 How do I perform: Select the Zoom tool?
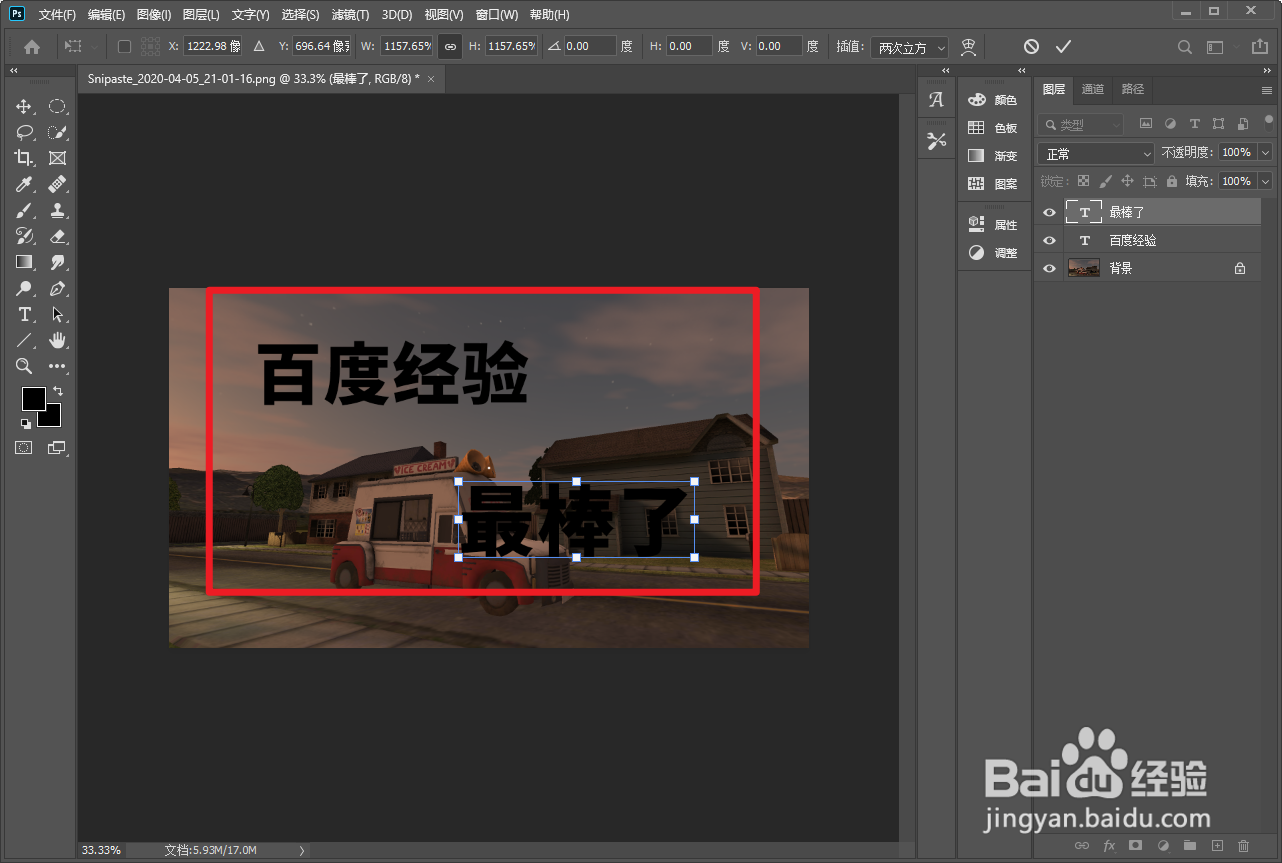click(24, 366)
